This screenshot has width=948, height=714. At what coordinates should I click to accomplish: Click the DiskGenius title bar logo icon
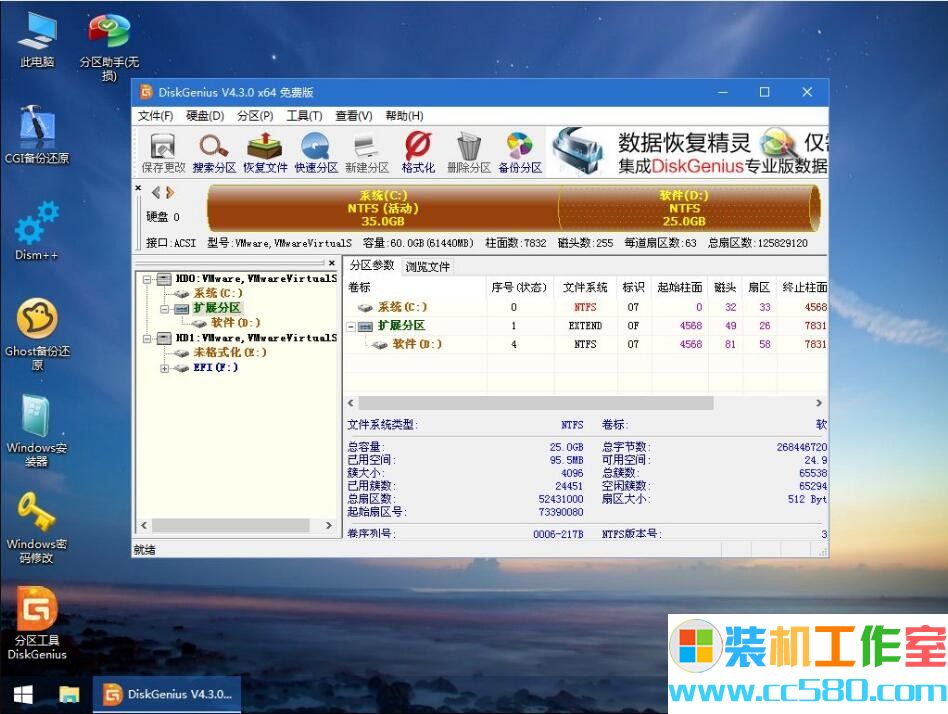pyautogui.click(x=146, y=92)
